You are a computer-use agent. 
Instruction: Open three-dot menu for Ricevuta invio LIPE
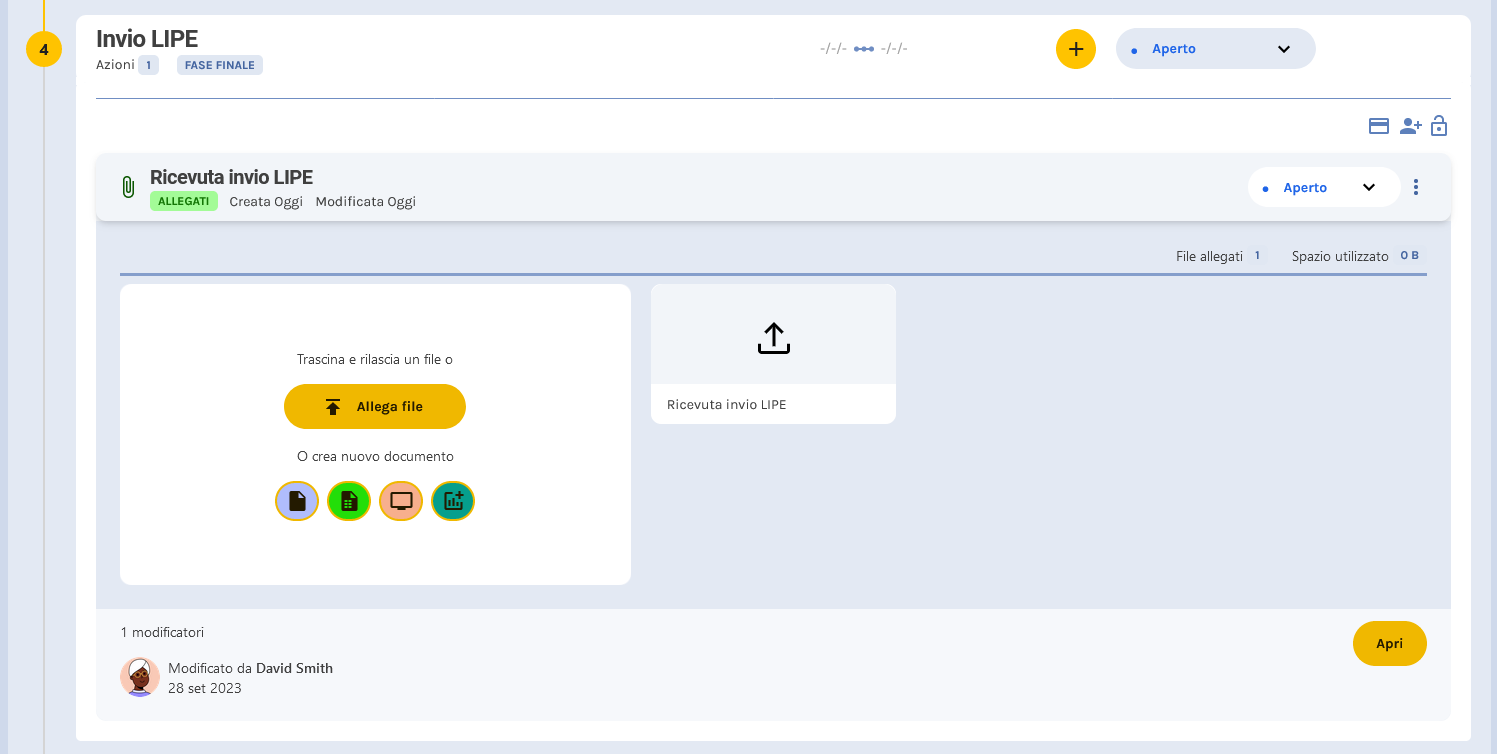coord(1415,187)
